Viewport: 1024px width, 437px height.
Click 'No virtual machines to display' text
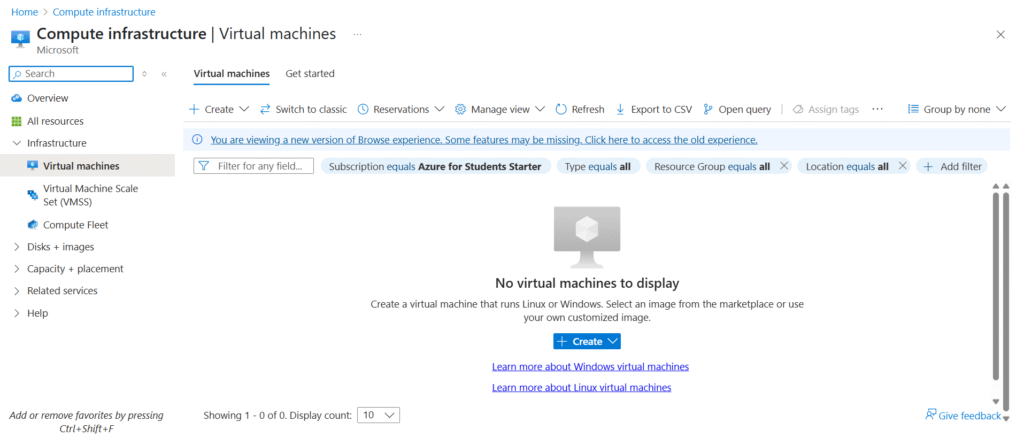(x=587, y=283)
